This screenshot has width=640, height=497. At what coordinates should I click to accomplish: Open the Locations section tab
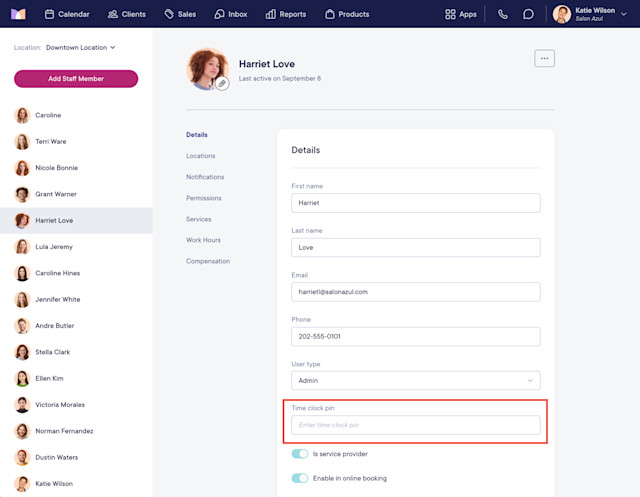tap(200, 156)
